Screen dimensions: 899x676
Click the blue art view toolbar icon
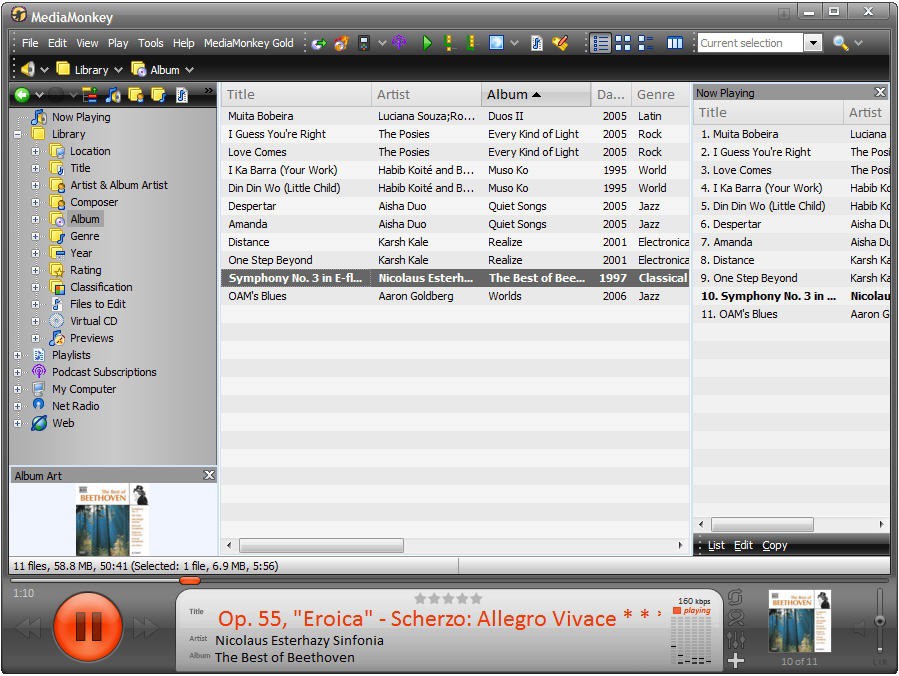[496, 43]
